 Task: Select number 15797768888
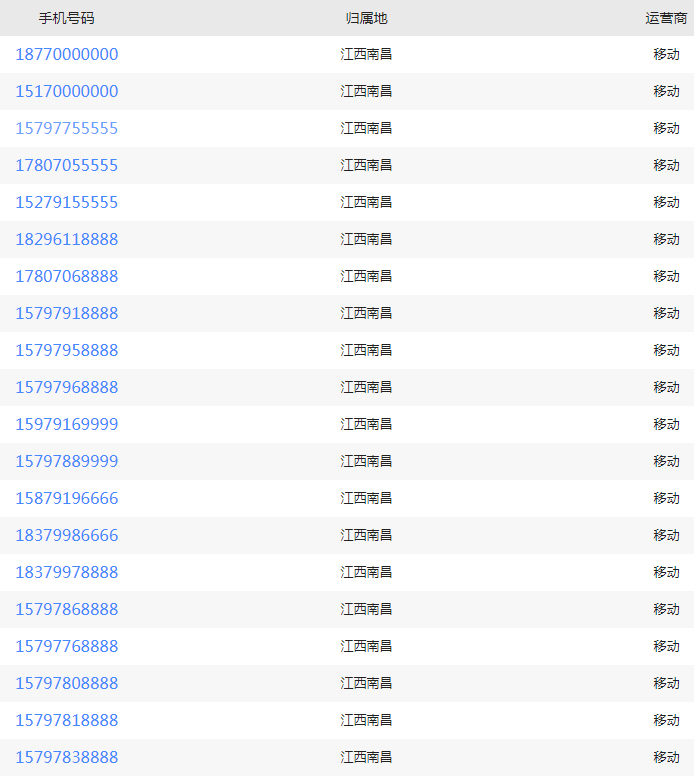[67, 646]
